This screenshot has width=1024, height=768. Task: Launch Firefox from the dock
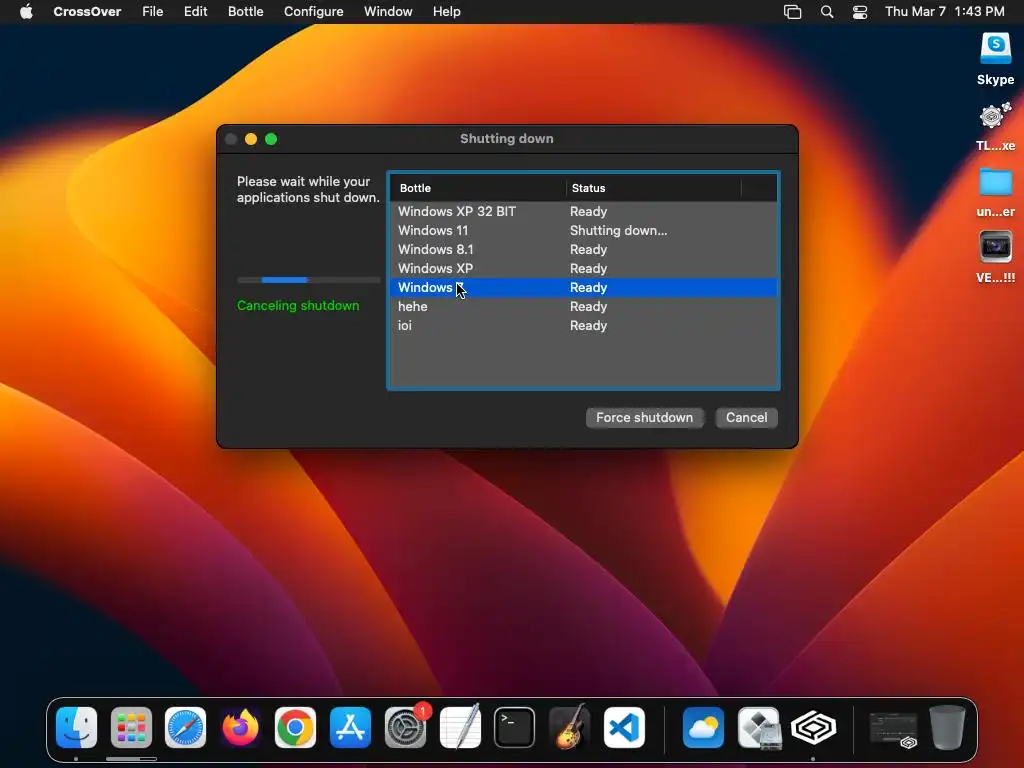coord(240,727)
